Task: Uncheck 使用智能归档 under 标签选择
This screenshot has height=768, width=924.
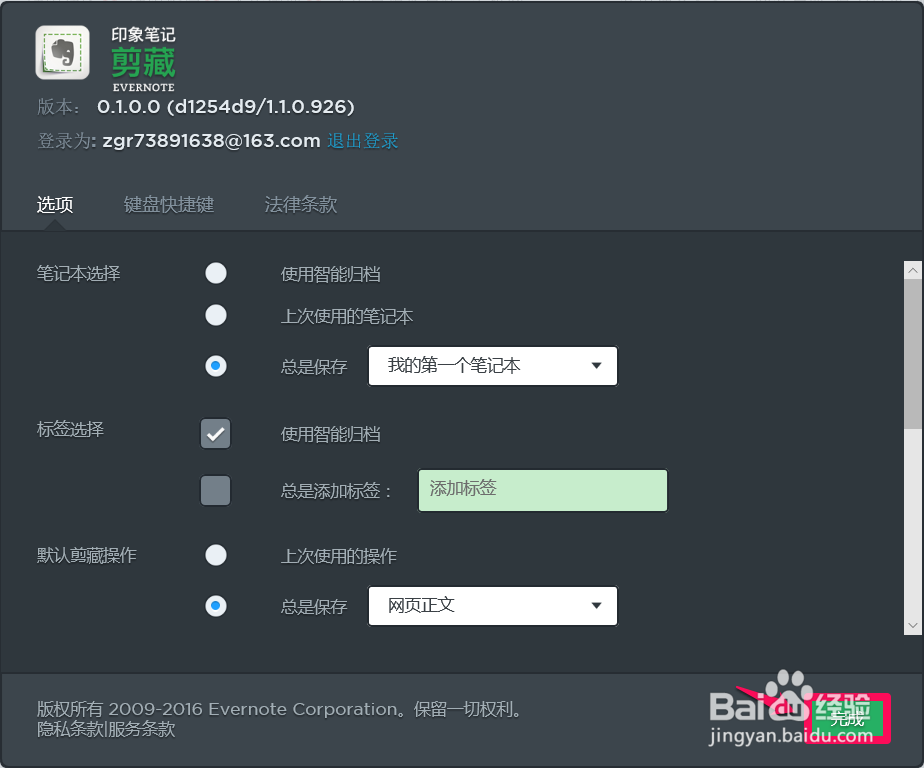Action: pos(216,434)
